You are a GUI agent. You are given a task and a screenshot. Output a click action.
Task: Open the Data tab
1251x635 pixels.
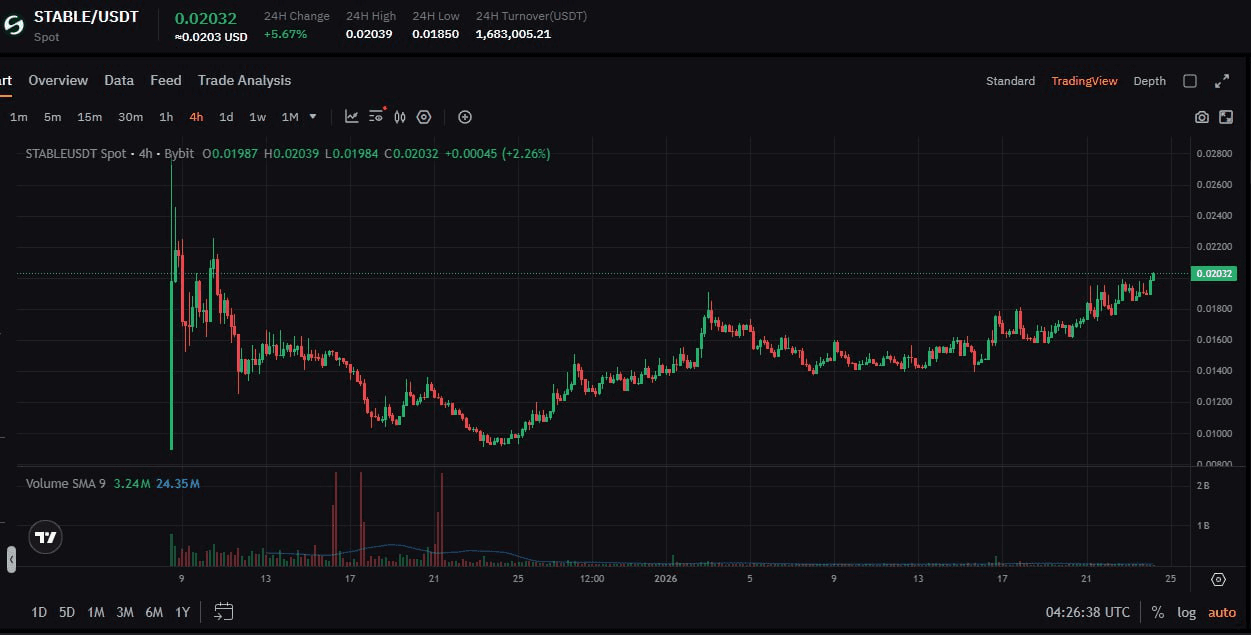tap(119, 80)
